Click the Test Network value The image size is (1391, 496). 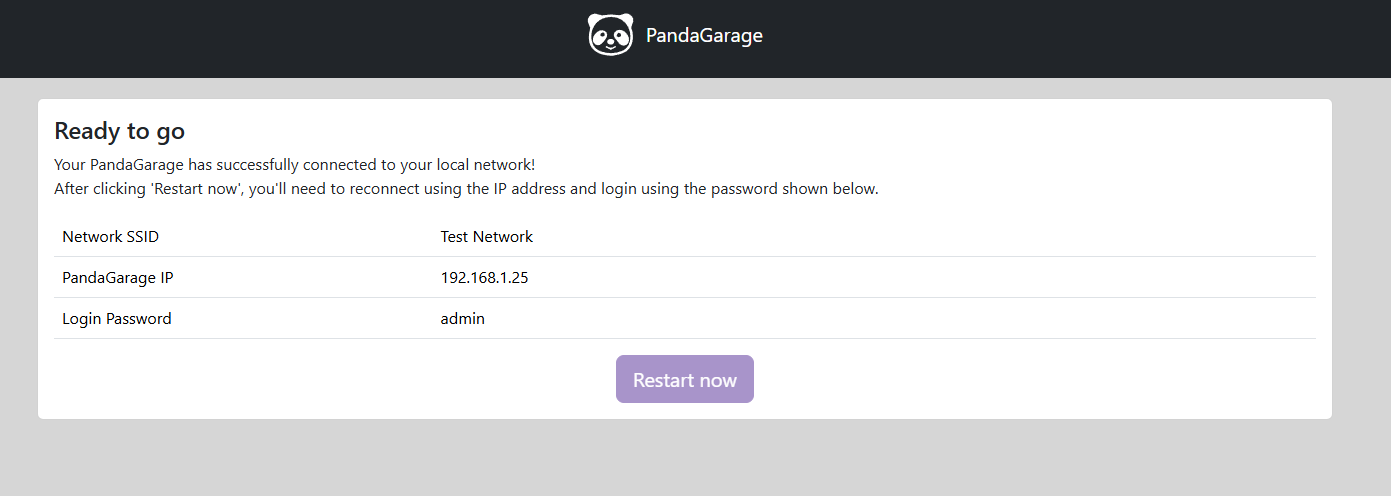click(487, 237)
